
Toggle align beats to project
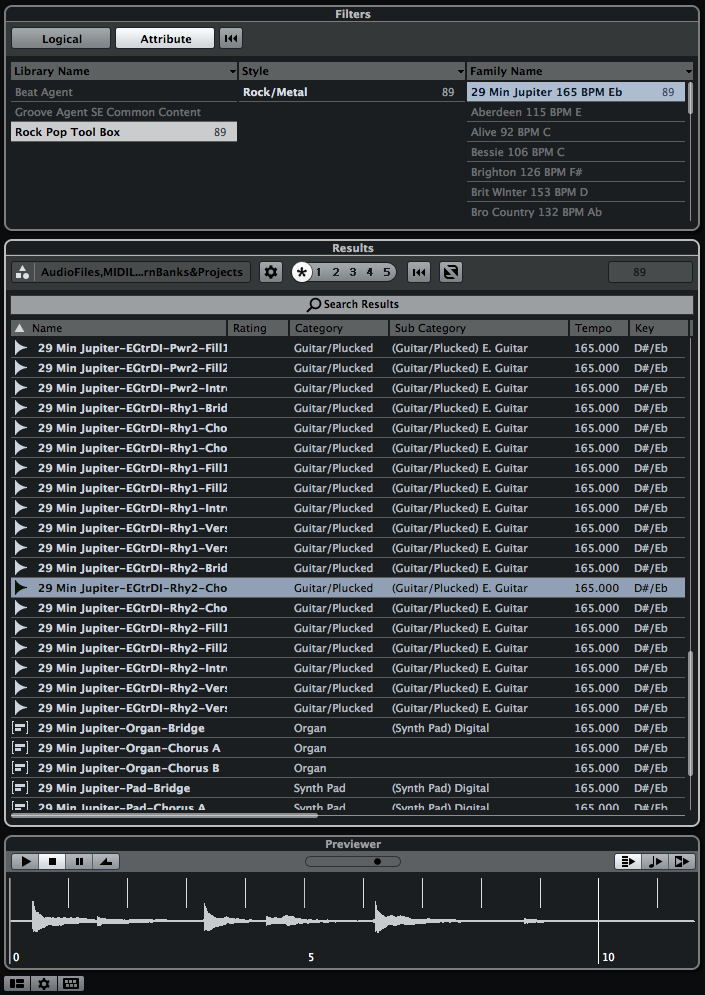656,861
